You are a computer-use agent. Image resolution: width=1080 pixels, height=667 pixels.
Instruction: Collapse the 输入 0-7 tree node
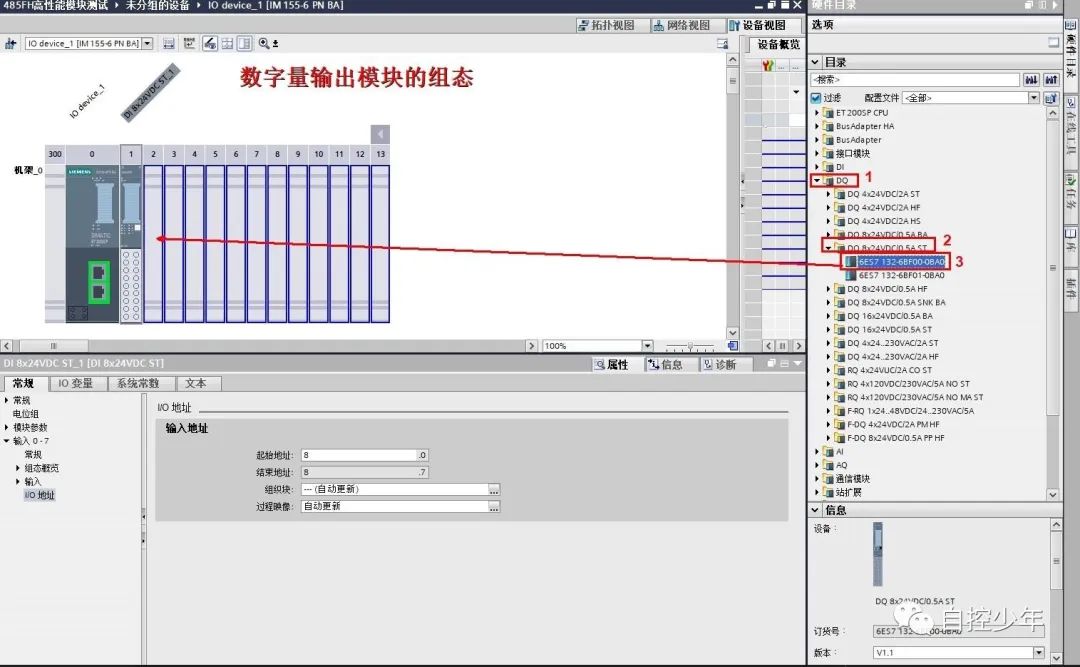[x=7, y=441]
